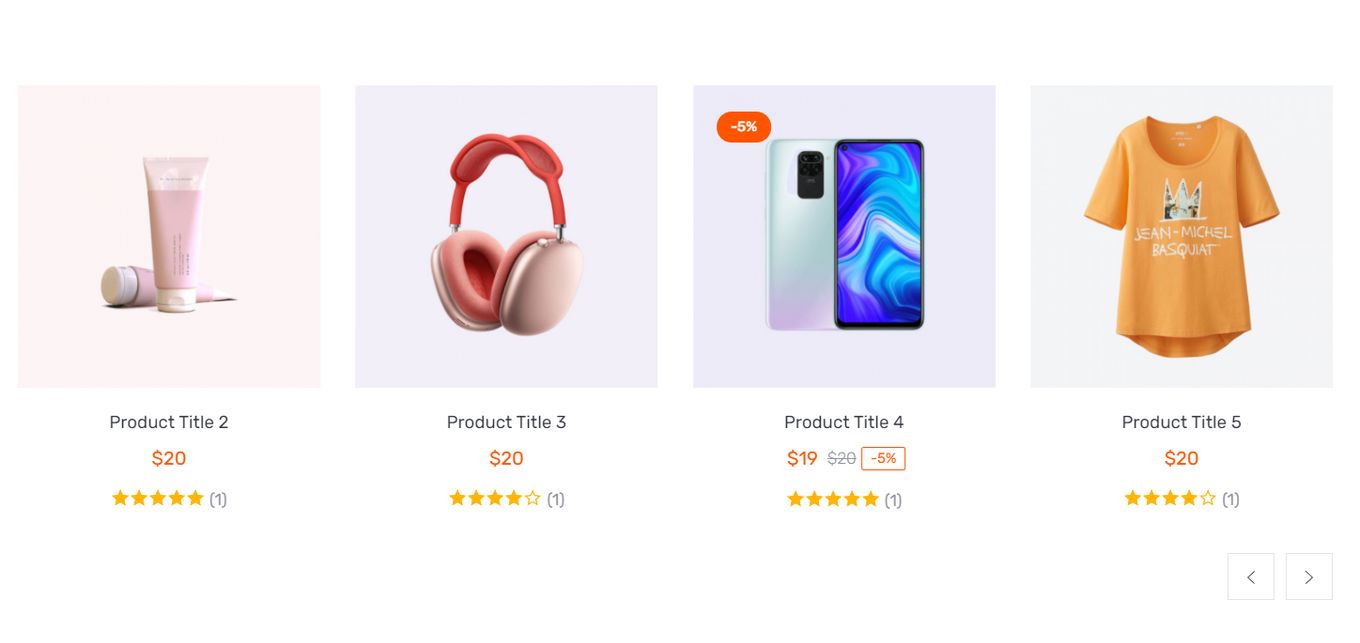Click the $19 sale price of Product Title 4
The width and height of the screenshot is (1360, 643).
pos(802,458)
